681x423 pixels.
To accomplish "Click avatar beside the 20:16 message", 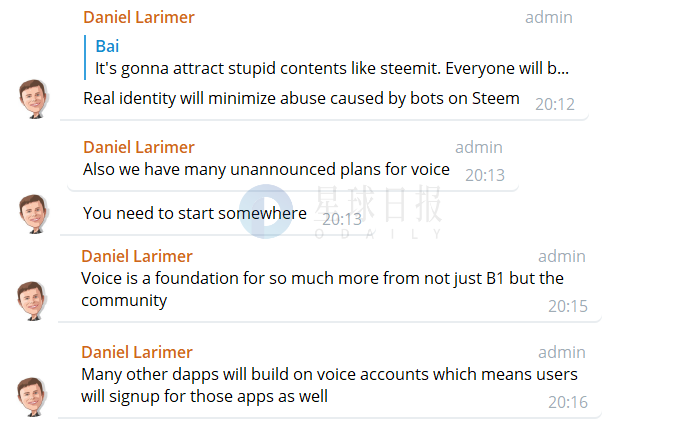I will 32,397.
